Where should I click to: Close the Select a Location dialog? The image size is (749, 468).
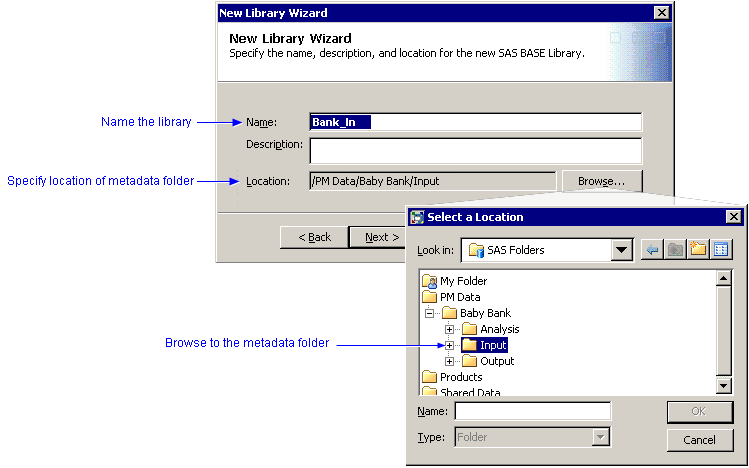[733, 217]
